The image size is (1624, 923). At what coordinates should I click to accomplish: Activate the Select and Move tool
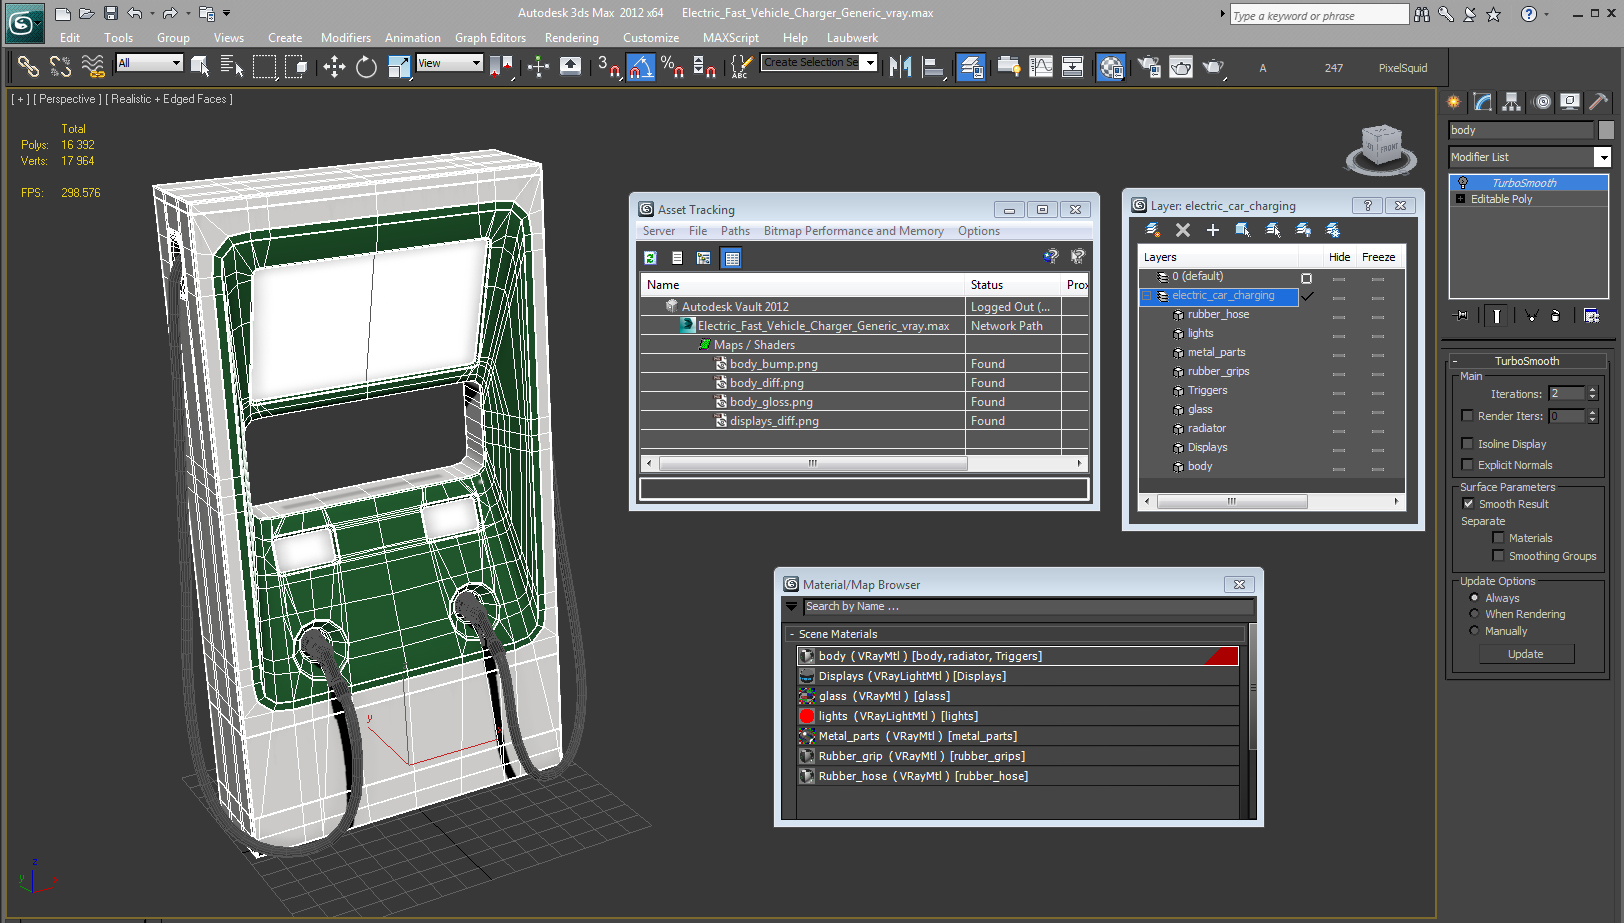(x=334, y=67)
